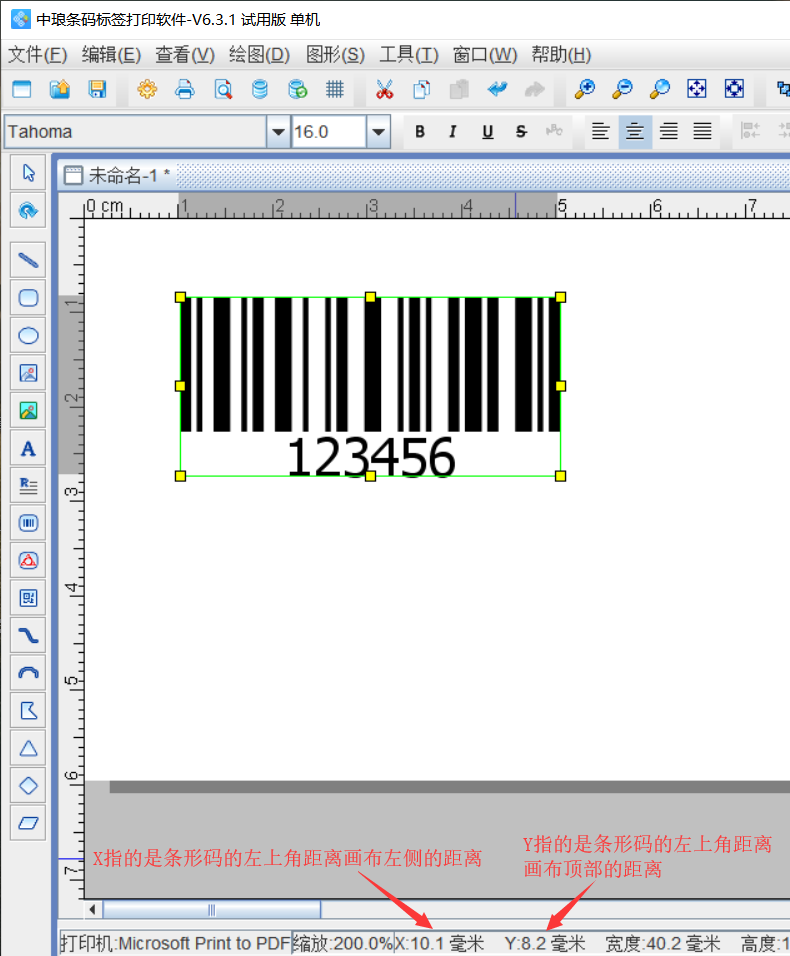Image resolution: width=790 pixels, height=956 pixels.
Task: Toggle strikethrough formatting
Action: coord(521,132)
